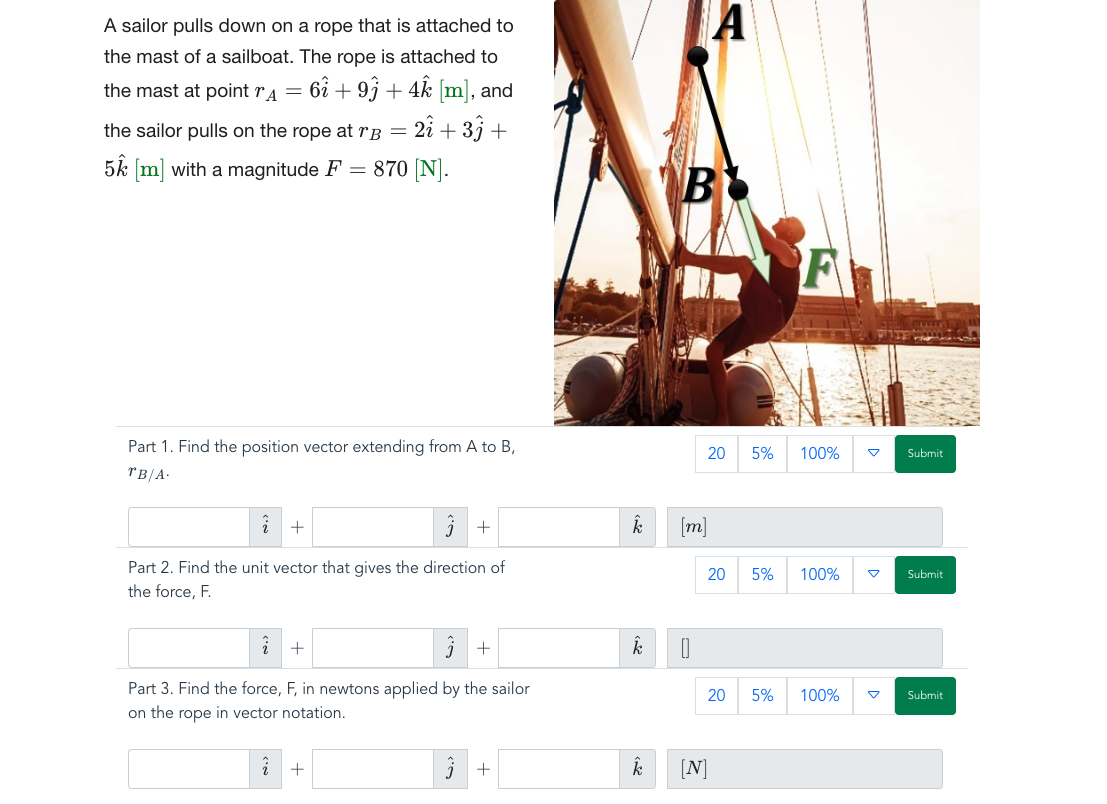
Task: Submit the Part 3 force answer
Action: pos(925,695)
